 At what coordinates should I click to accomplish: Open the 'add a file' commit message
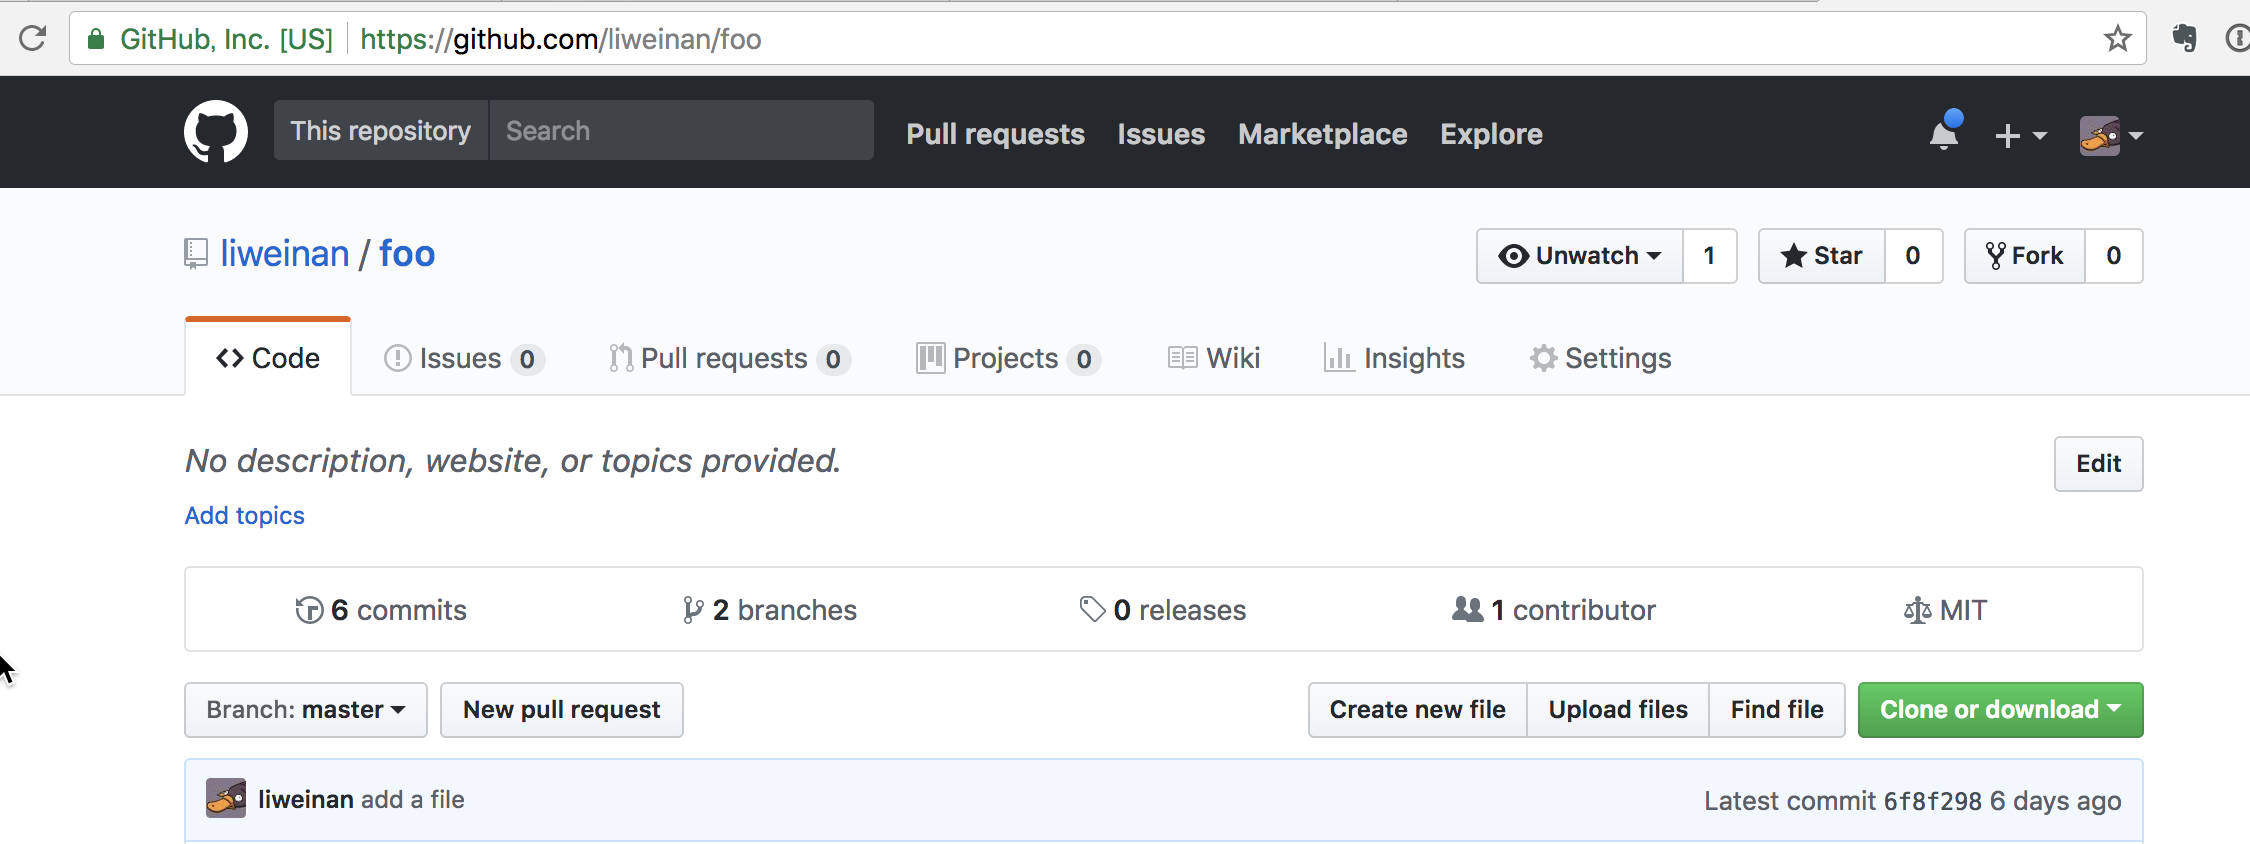coord(413,799)
